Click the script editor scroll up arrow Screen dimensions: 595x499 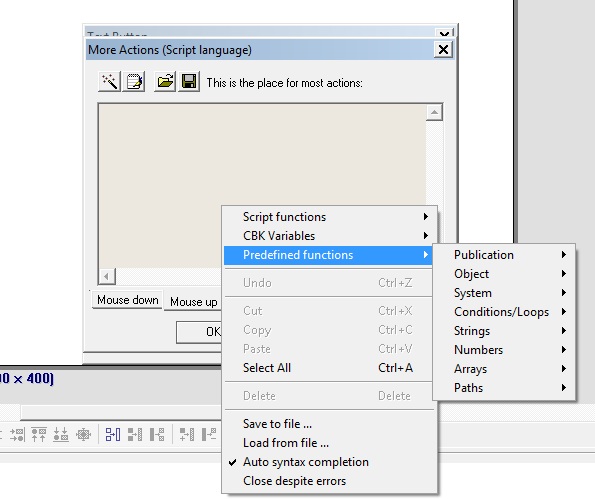(x=434, y=112)
